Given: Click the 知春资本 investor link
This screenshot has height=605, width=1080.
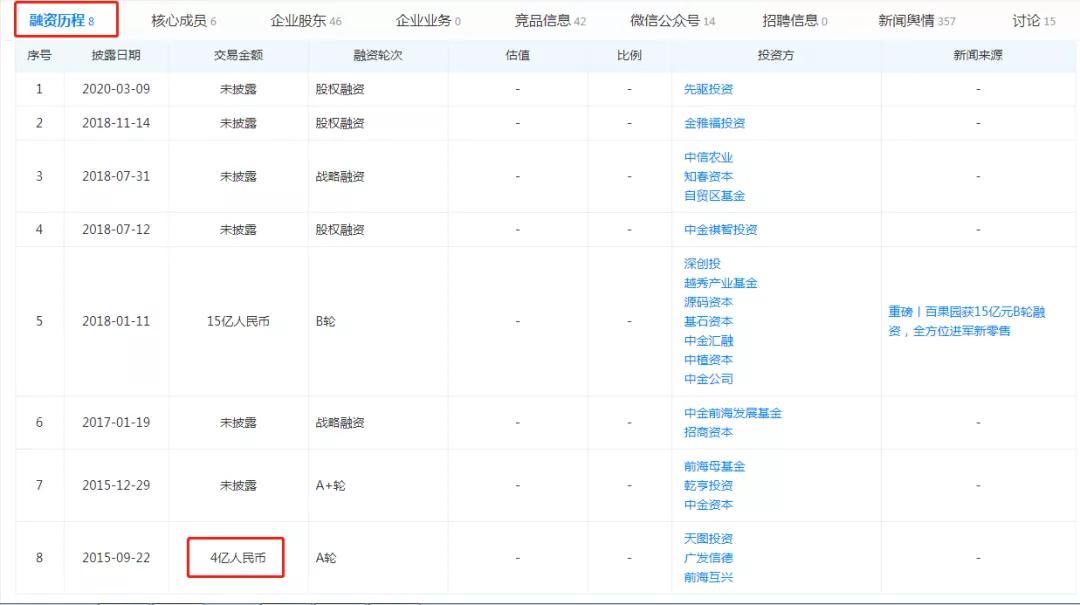Looking at the screenshot, I should point(708,176).
